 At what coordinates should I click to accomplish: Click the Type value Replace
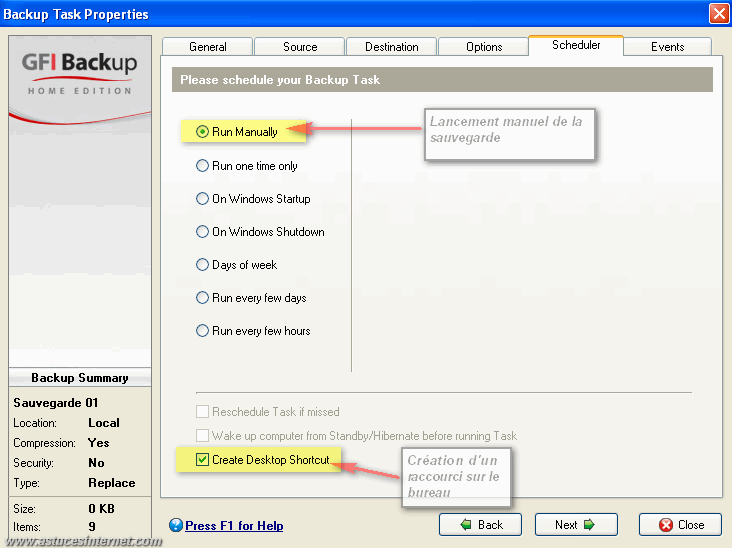coord(112,483)
